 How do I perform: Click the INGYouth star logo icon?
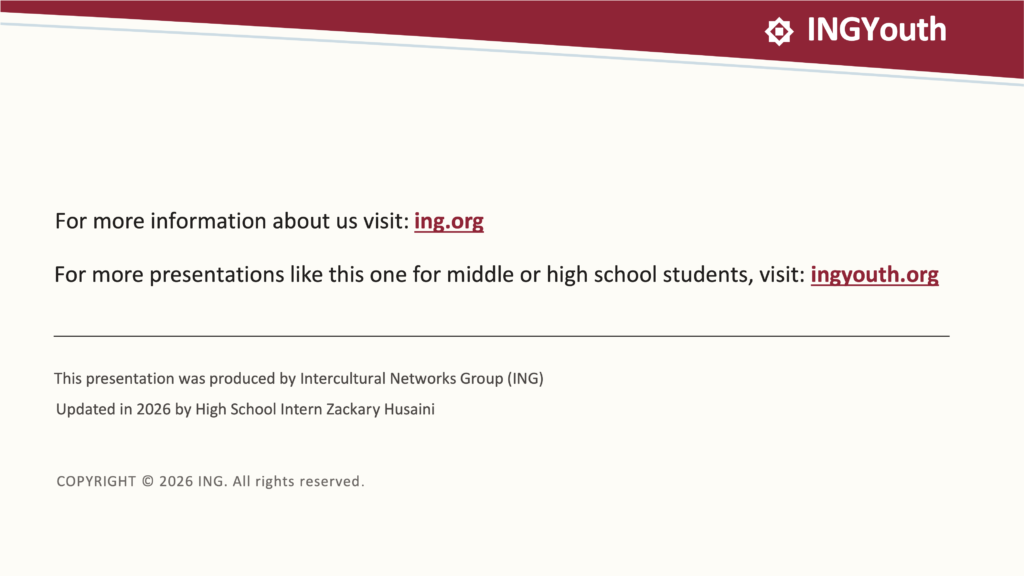[779, 31]
